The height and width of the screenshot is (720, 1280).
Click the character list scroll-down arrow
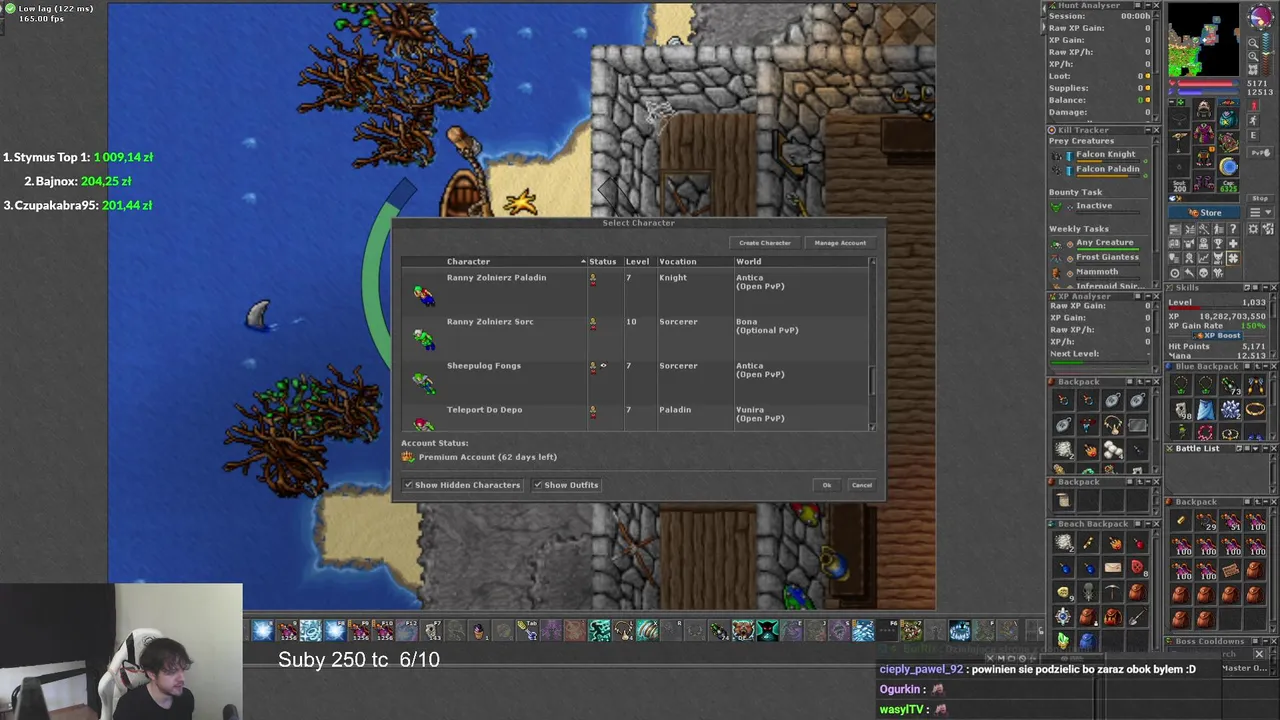coord(873,427)
